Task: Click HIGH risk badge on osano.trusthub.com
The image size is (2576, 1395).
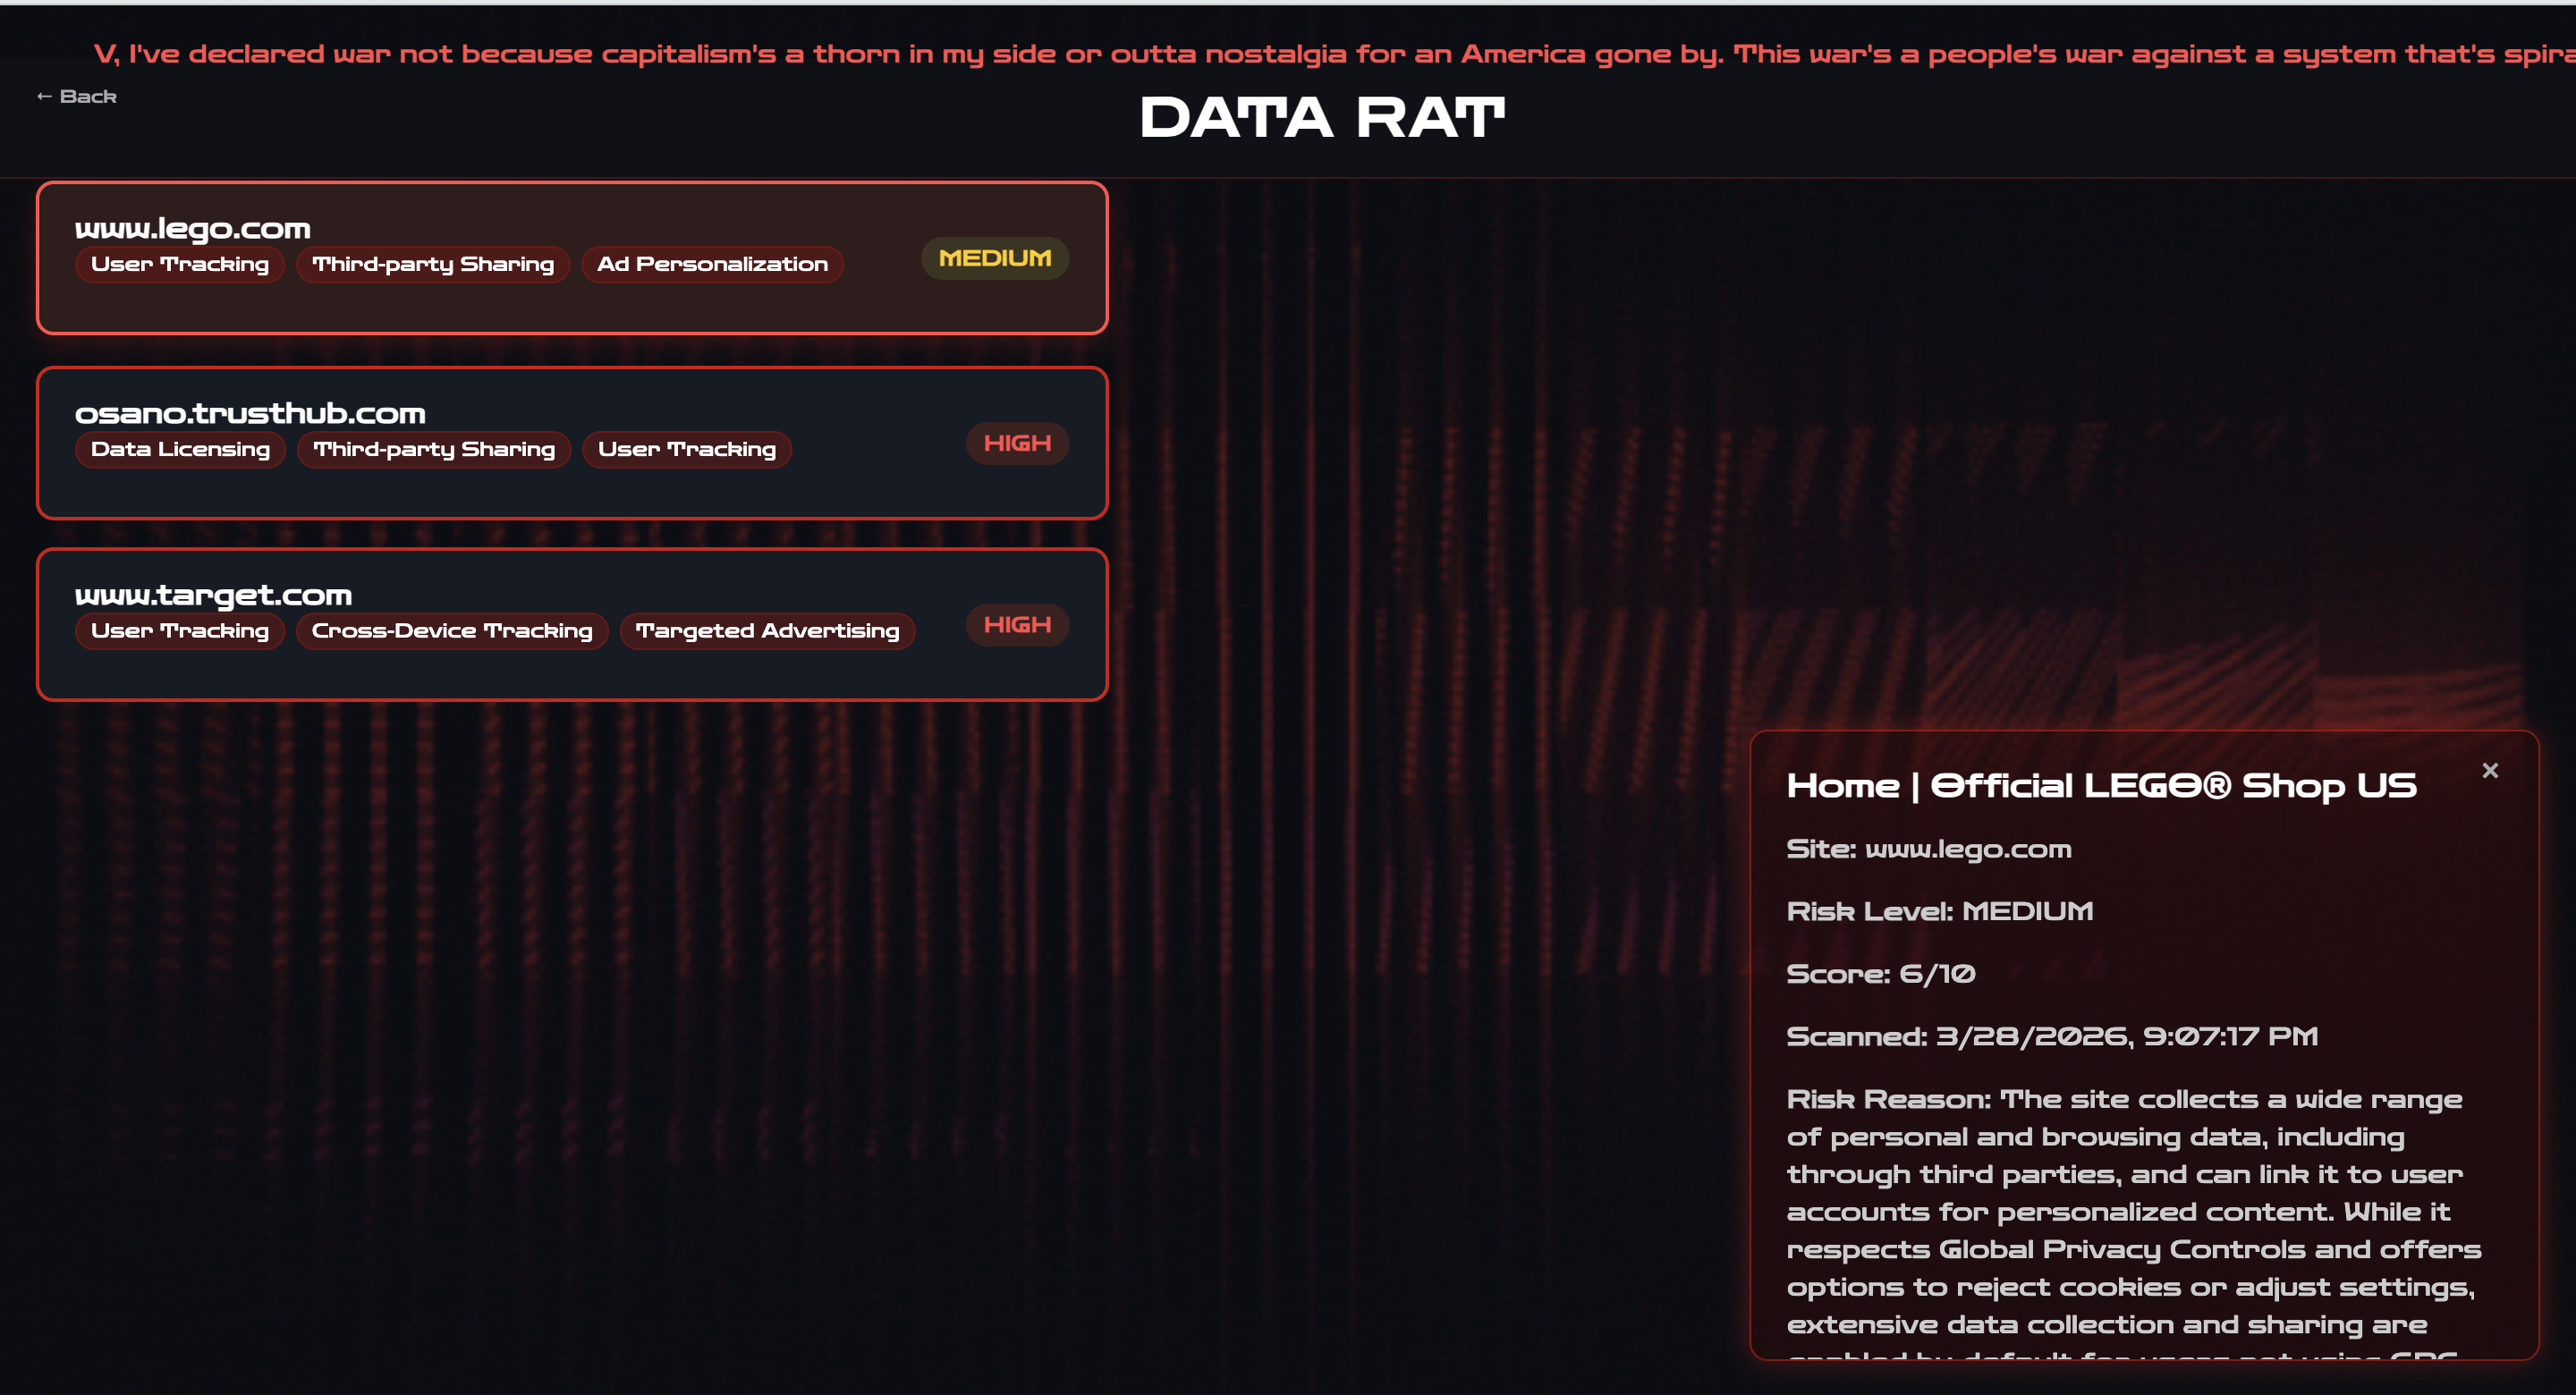Action: [1016, 444]
